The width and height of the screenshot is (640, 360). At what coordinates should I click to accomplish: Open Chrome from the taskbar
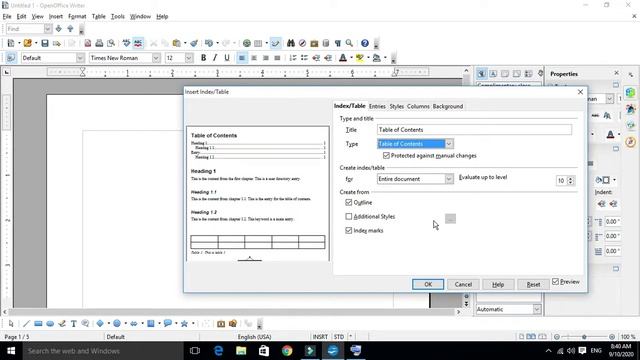pyautogui.click(x=287, y=351)
